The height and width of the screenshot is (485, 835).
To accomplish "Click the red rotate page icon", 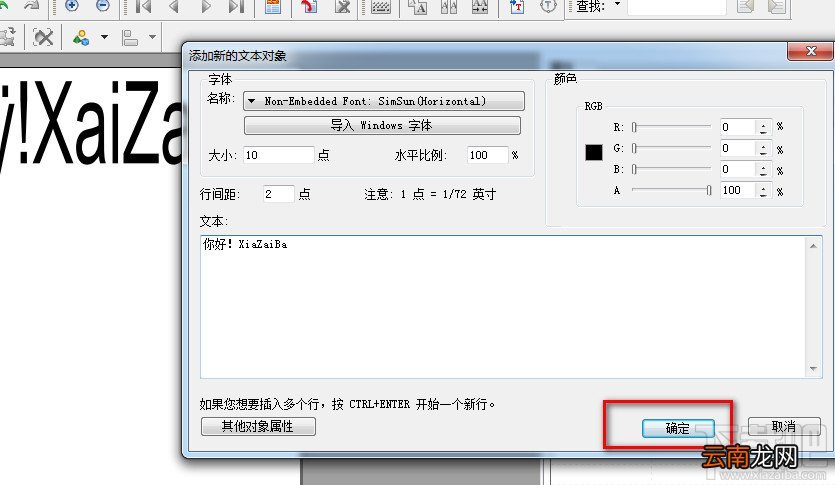I will click(309, 6).
